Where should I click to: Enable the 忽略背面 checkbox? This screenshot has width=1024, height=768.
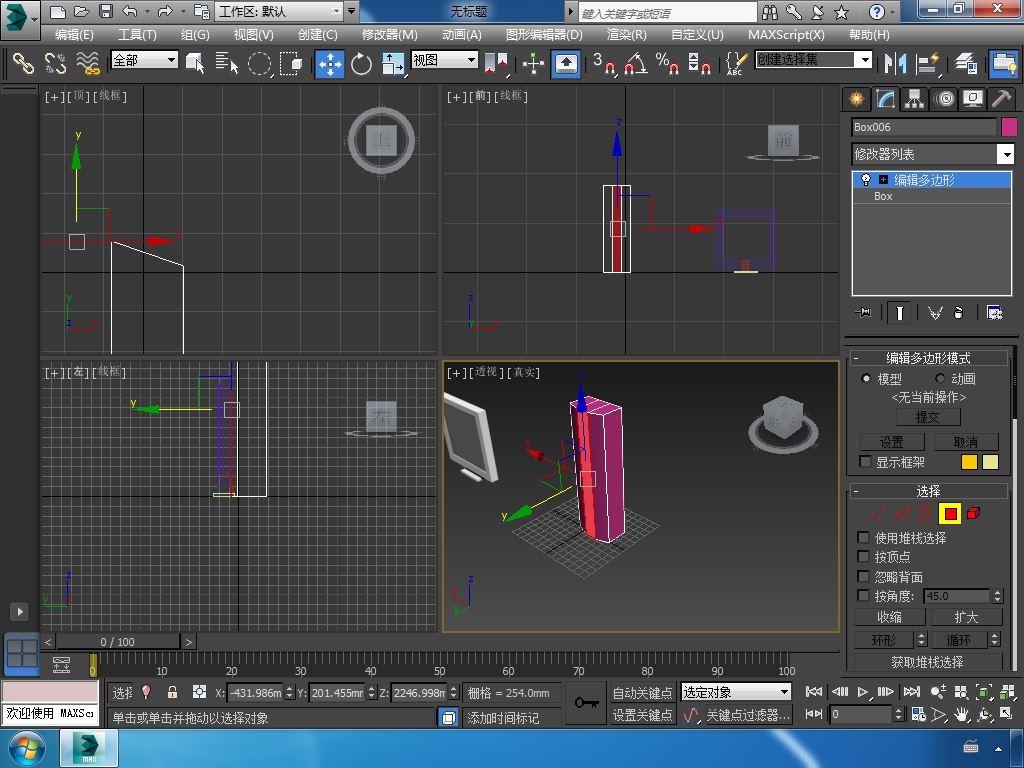(x=863, y=577)
